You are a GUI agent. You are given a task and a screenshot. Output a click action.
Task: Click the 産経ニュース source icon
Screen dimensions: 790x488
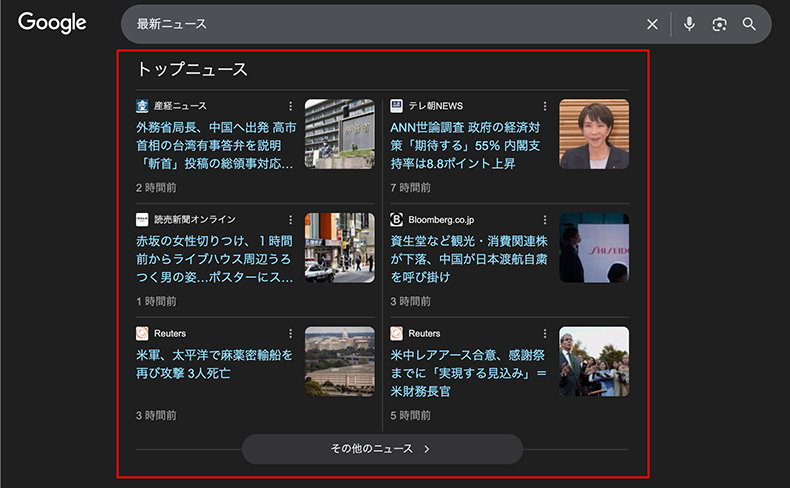point(142,106)
